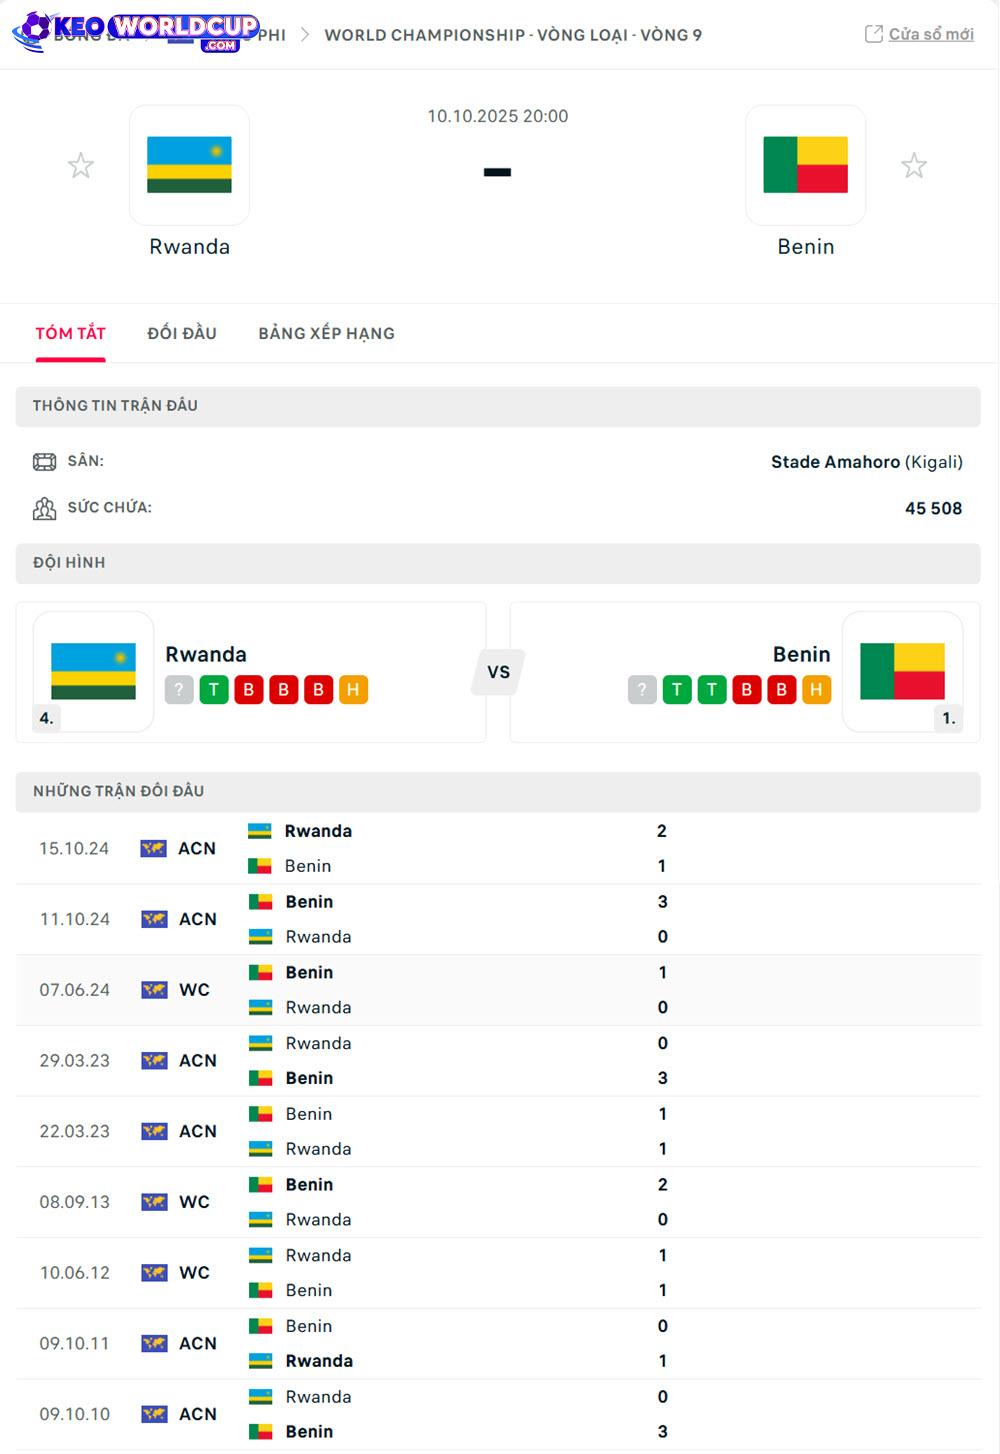
Task: Open the Benin flag in match header
Action: [805, 165]
